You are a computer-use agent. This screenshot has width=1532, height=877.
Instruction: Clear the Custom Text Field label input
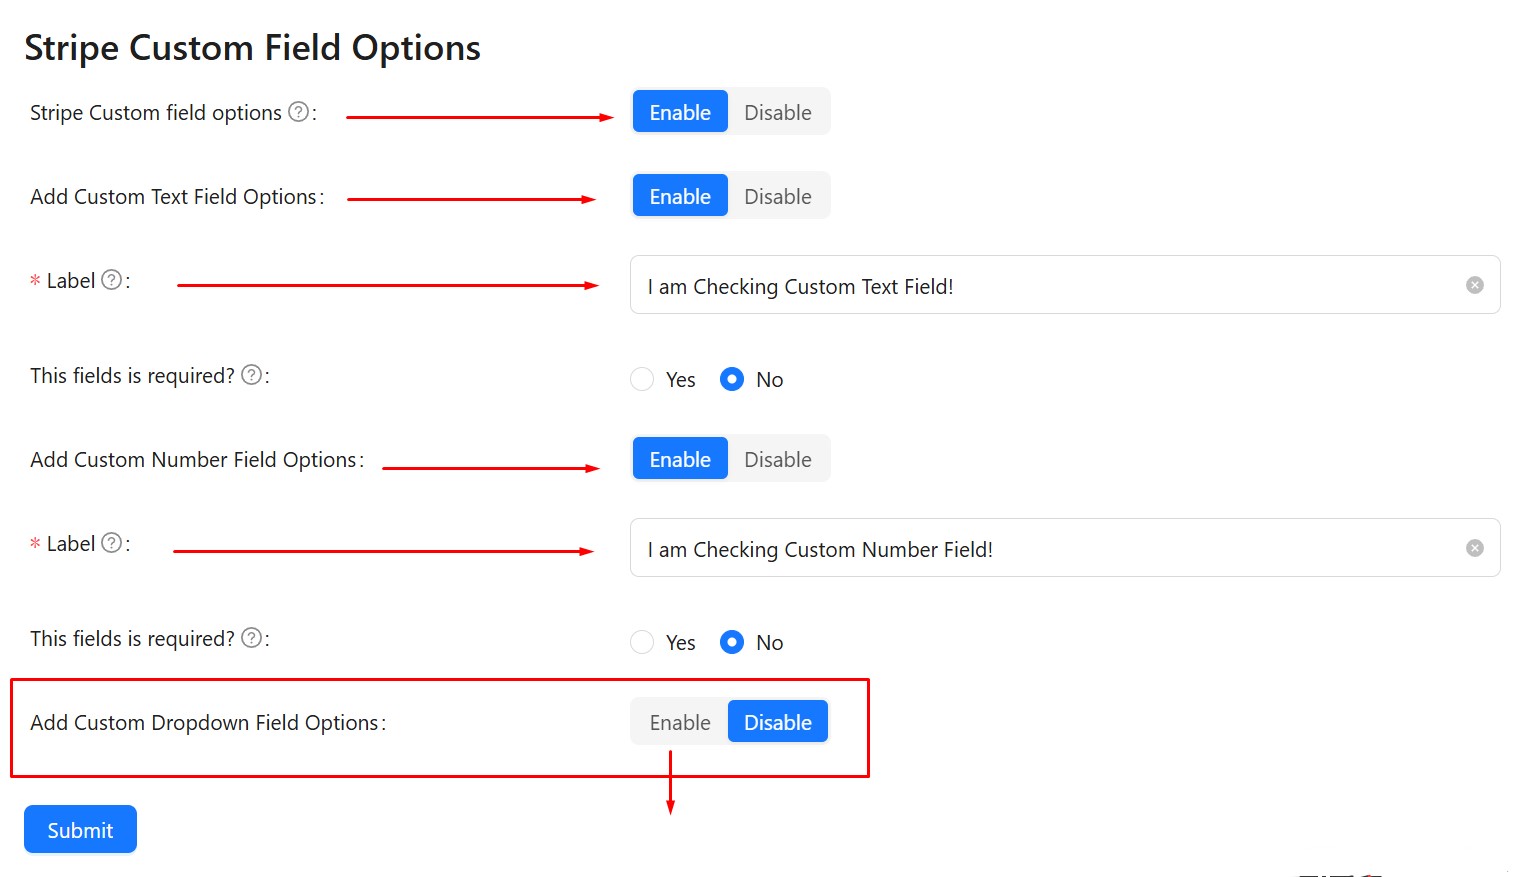[1474, 285]
